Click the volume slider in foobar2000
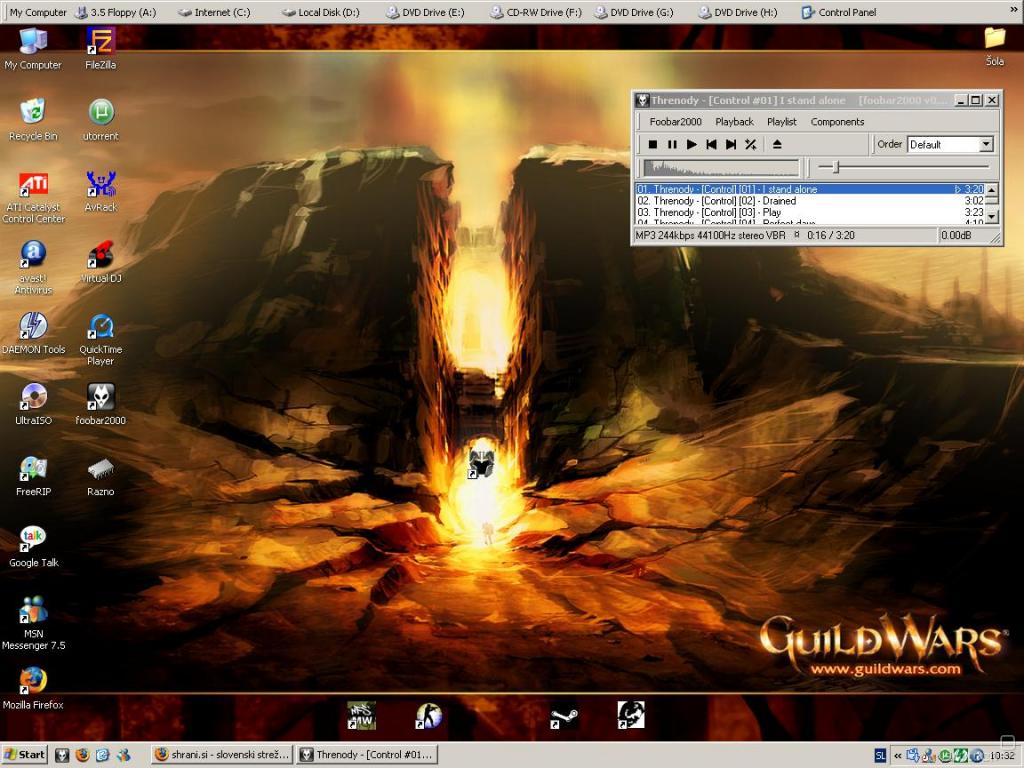Image resolution: width=1024 pixels, height=768 pixels. [903, 168]
